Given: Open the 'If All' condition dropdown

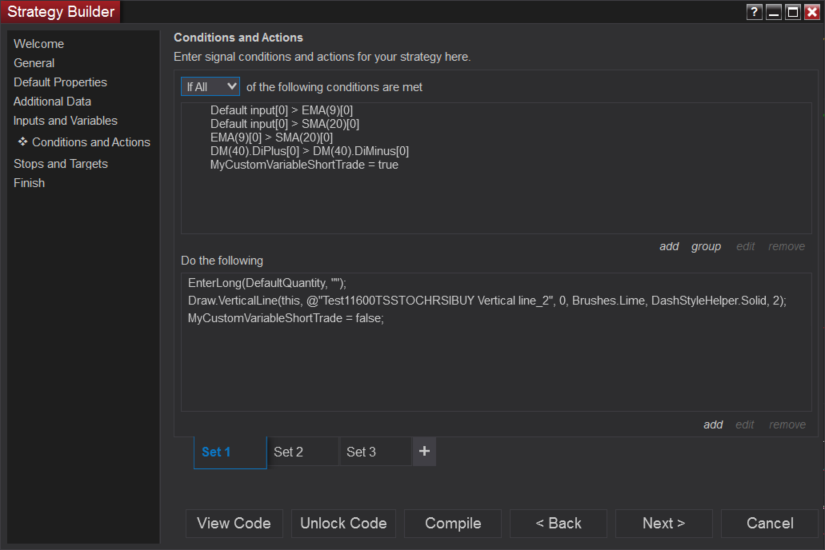Looking at the screenshot, I should pos(210,87).
